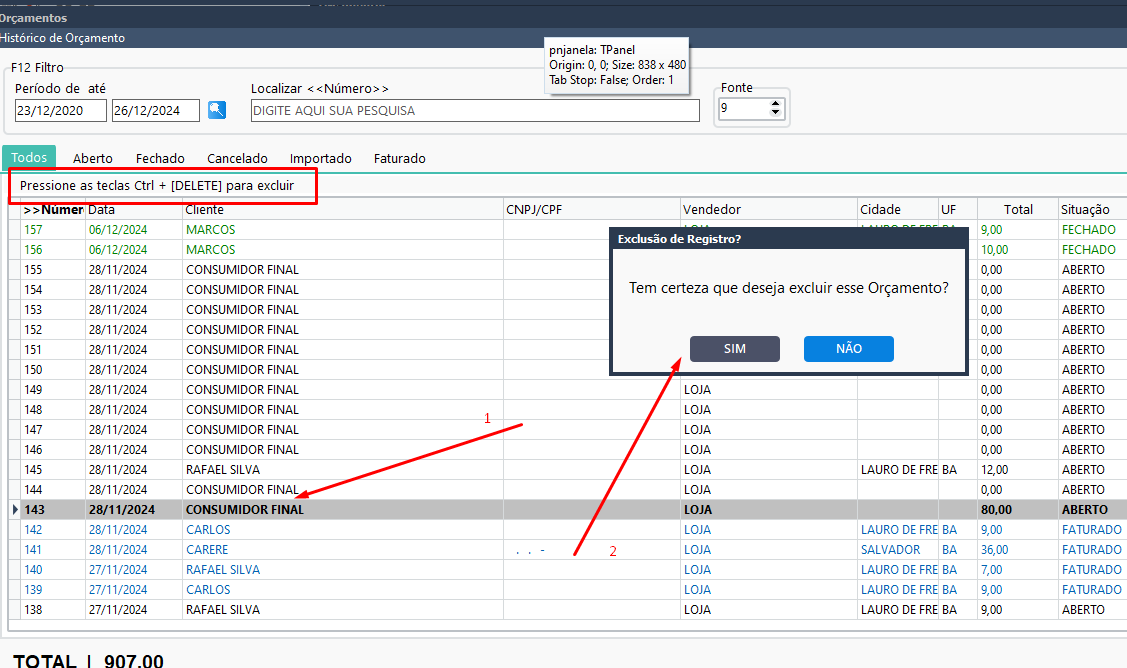Select the Cancelado tab
The width and height of the screenshot is (1127, 668).
tap(237, 158)
